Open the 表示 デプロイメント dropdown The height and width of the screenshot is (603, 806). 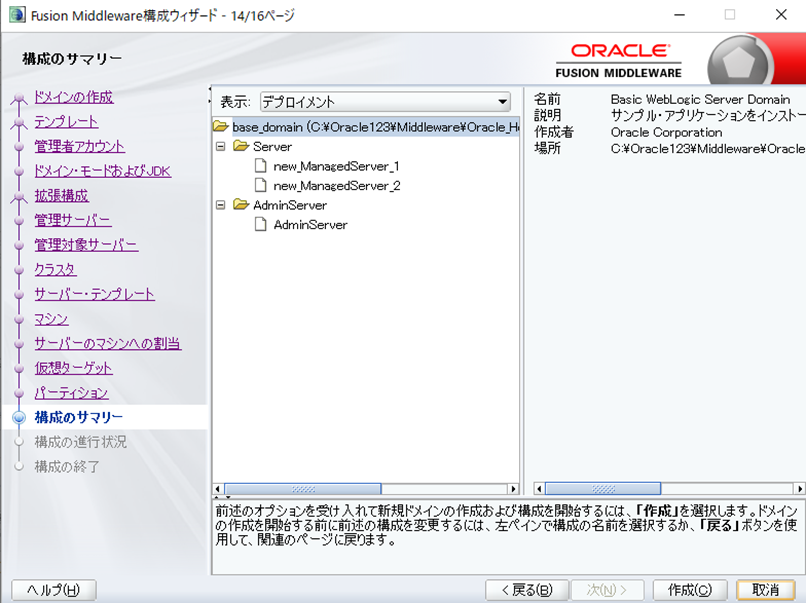click(x=385, y=102)
